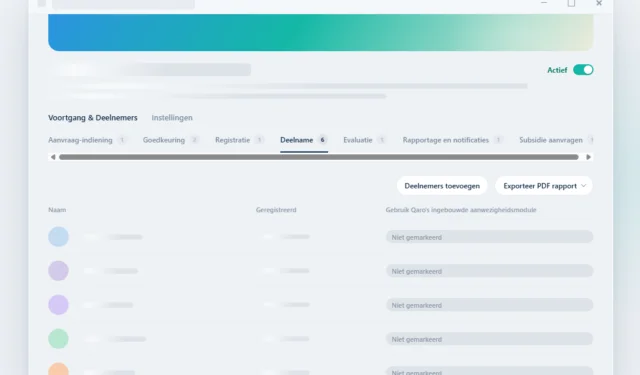
Task: Switch to the Instellingen tab
Action: (172, 118)
